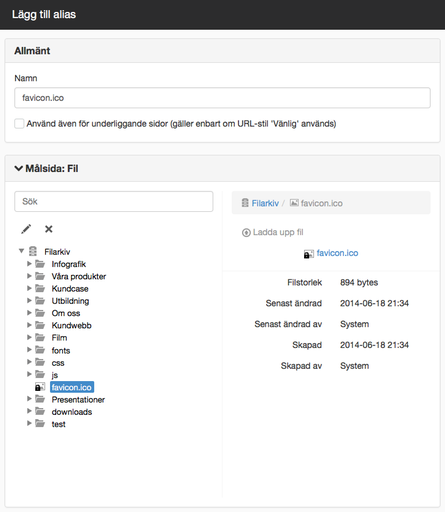Open the Filarkiv breadcrumb link
445x512 pixels.
(265, 203)
